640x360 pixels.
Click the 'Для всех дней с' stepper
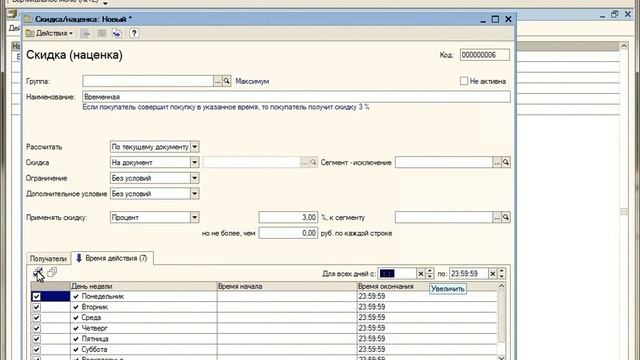[x=429, y=273]
